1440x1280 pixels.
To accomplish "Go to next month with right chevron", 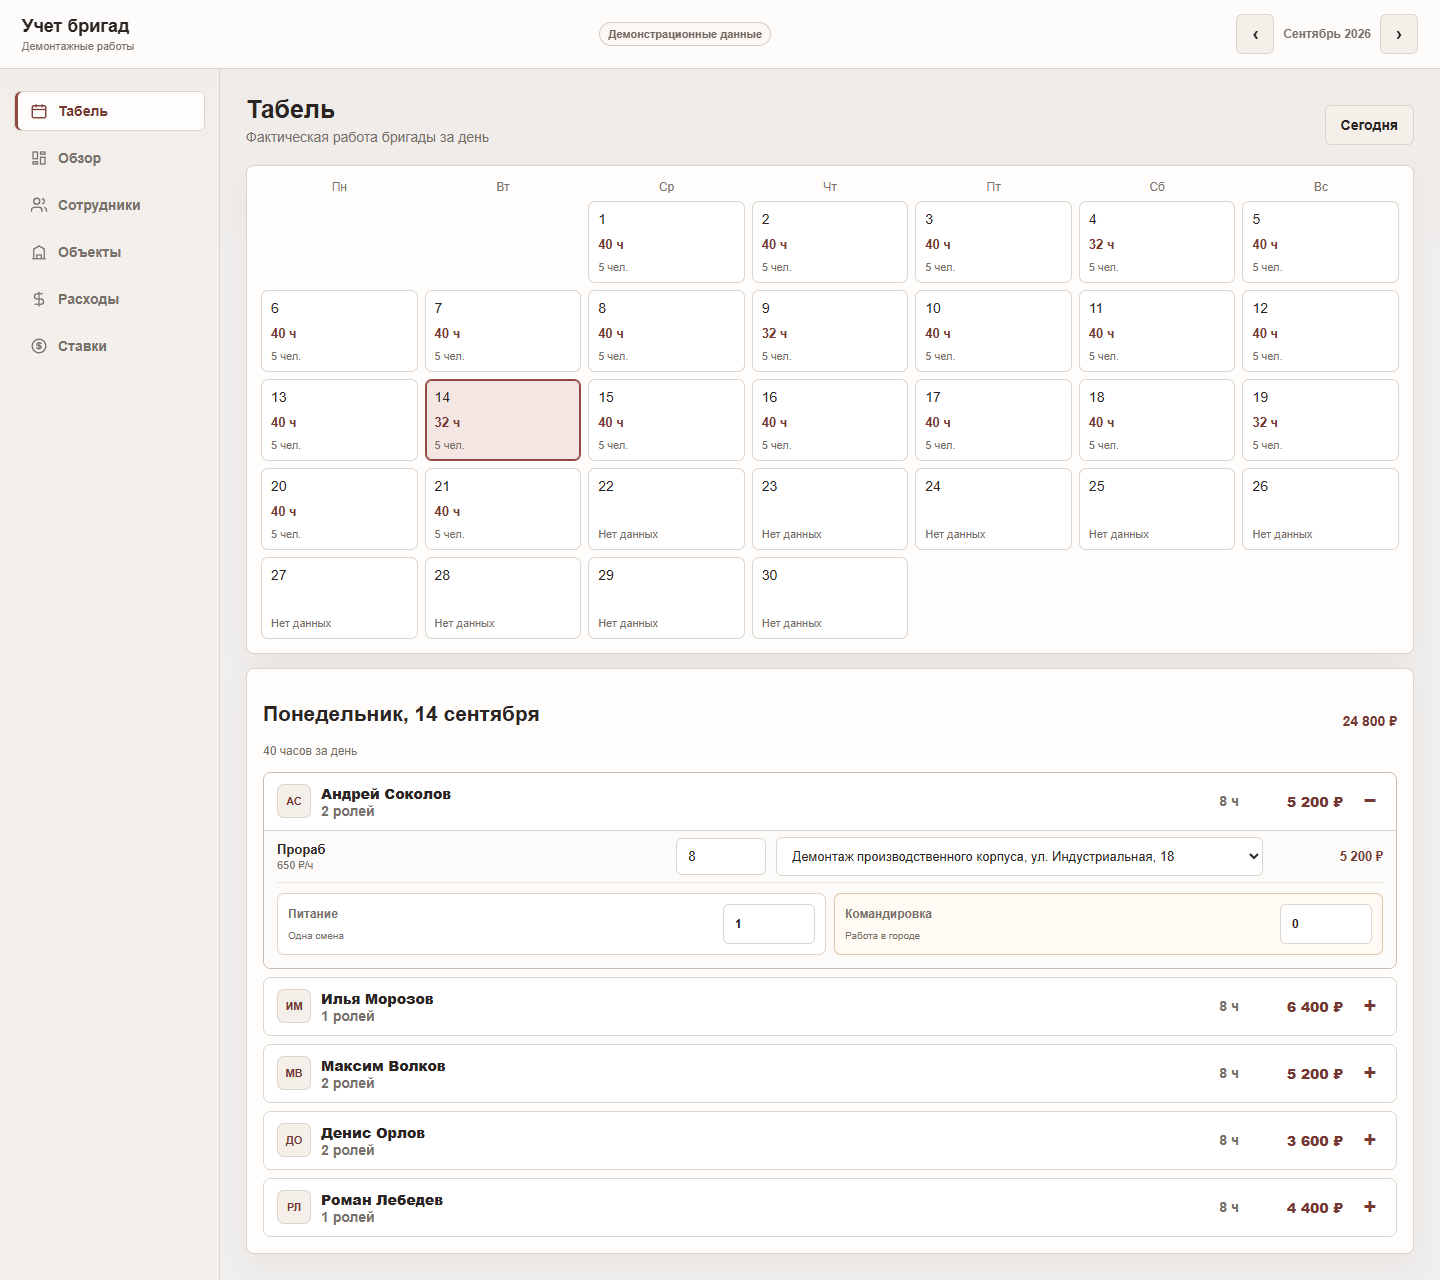I will (1399, 34).
